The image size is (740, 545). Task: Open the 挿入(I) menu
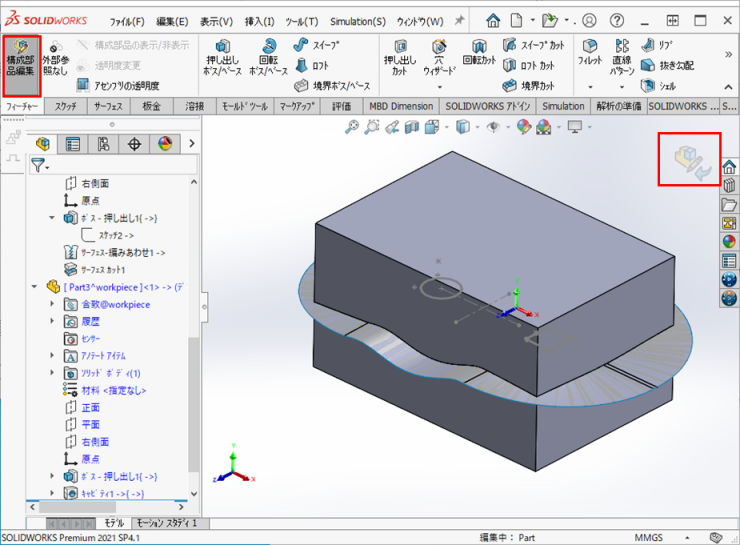click(x=260, y=21)
